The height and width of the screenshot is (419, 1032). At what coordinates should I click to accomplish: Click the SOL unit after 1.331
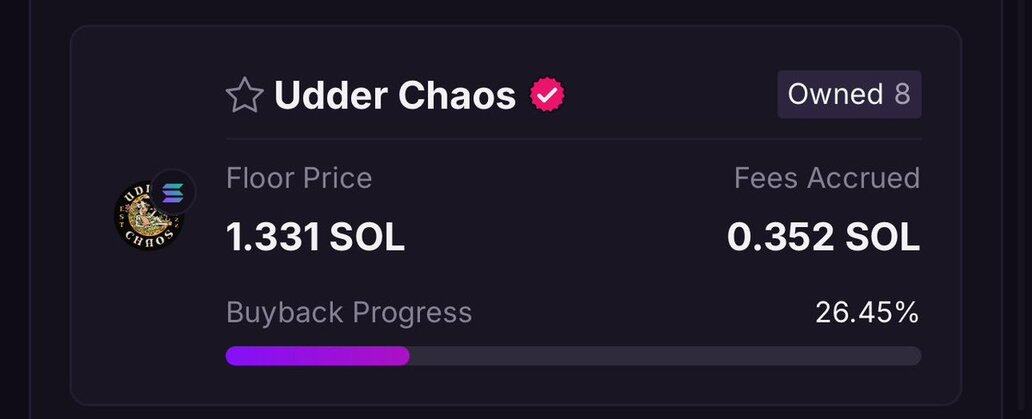click(x=367, y=237)
